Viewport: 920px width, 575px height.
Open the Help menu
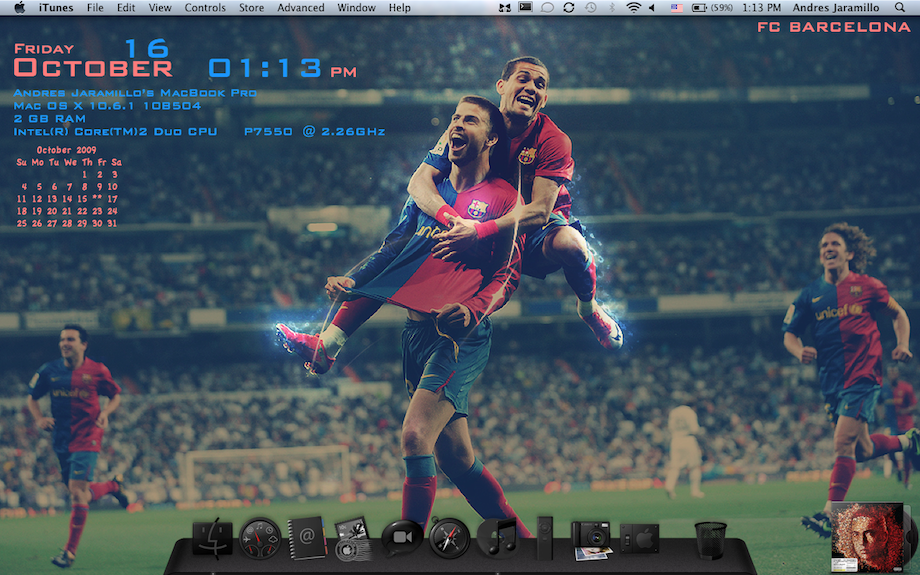pyautogui.click(x=400, y=8)
